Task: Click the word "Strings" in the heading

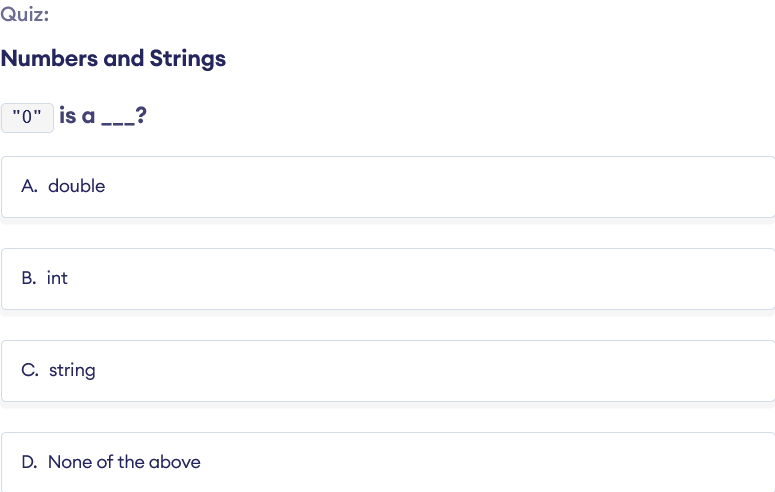Action: point(188,59)
